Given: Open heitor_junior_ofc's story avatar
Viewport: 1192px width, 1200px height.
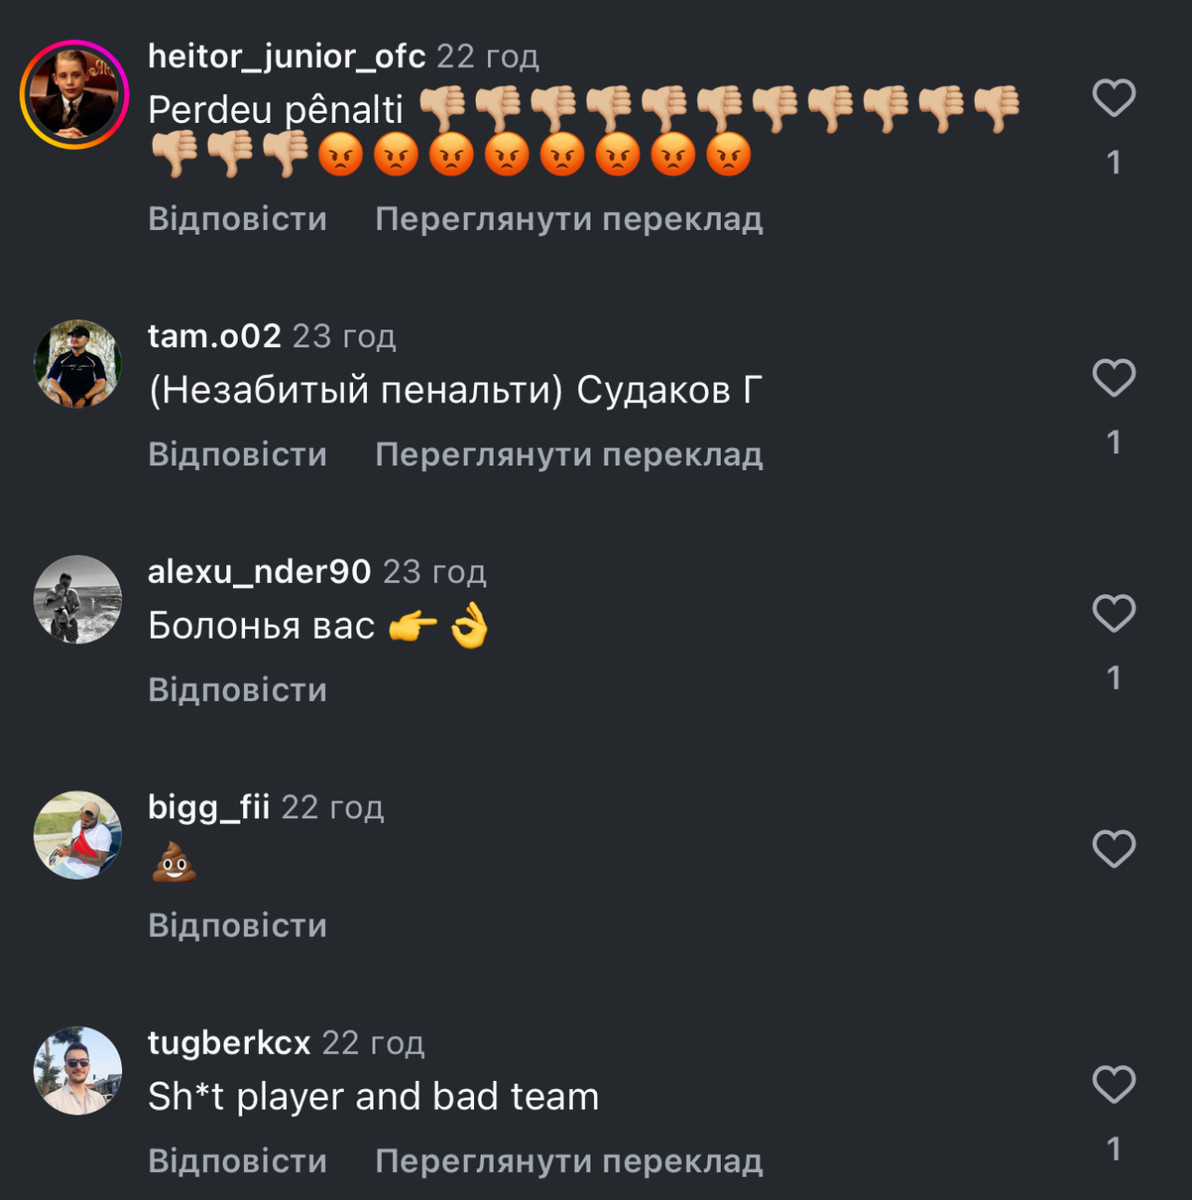Looking at the screenshot, I should tap(76, 95).
